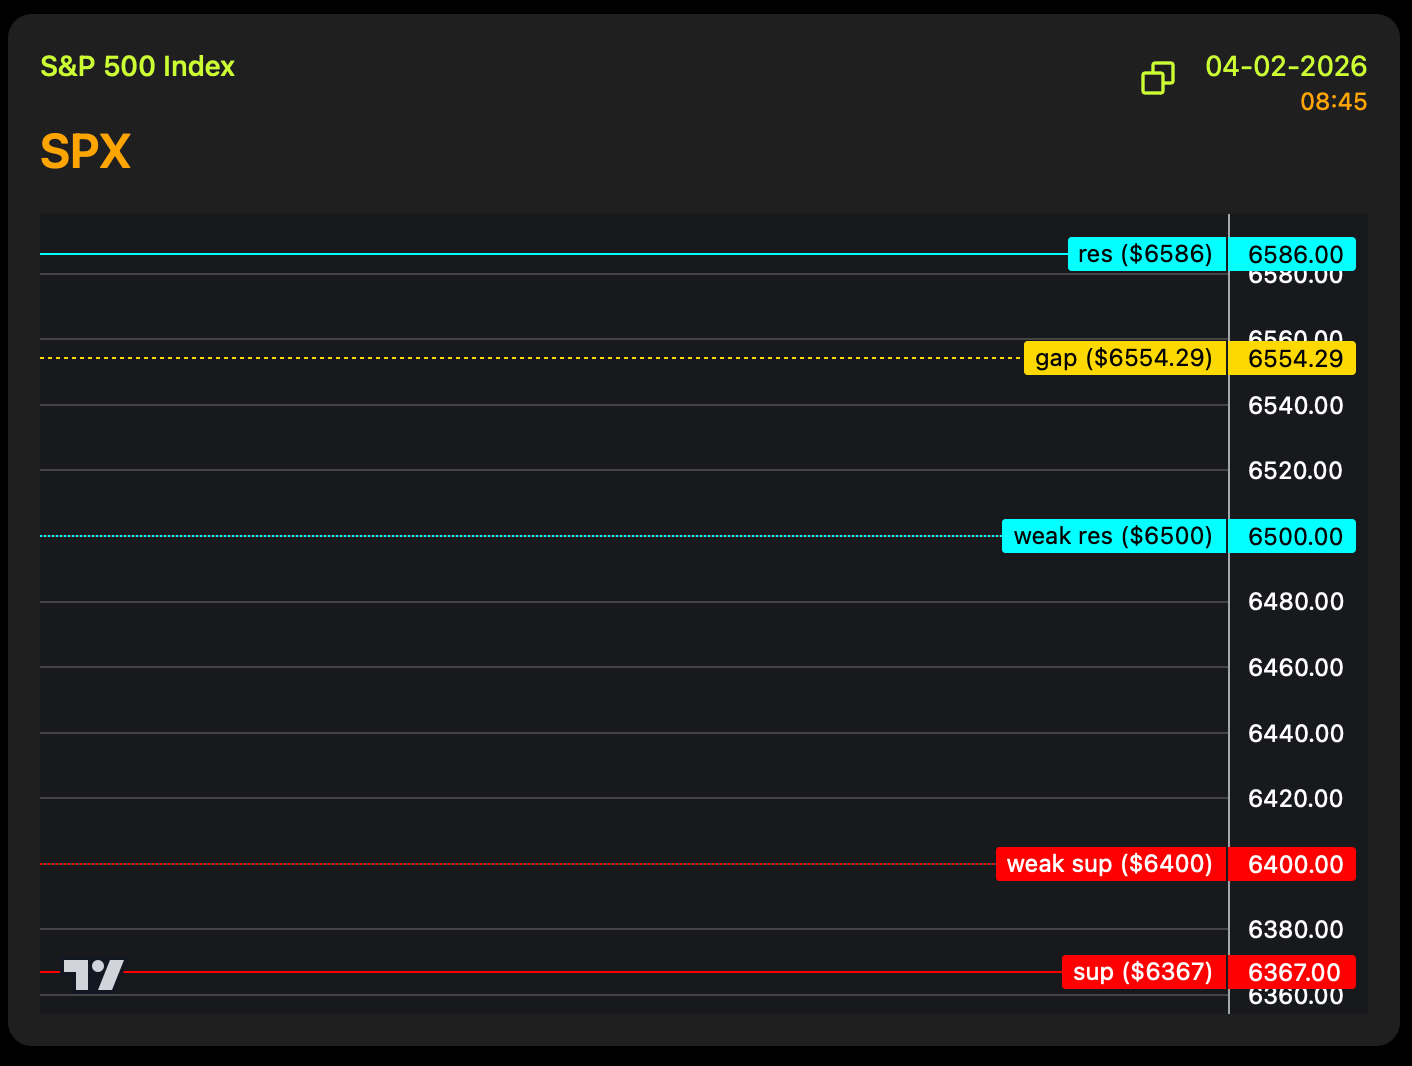Select the weak res ($6500) label
1412x1066 pixels.
(1113, 536)
